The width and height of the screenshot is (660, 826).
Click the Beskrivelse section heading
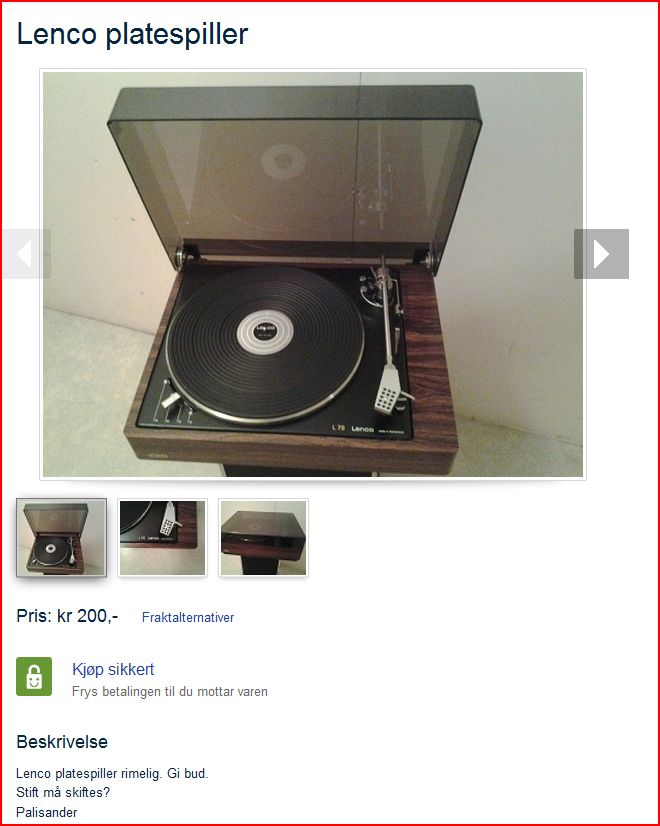[62, 742]
